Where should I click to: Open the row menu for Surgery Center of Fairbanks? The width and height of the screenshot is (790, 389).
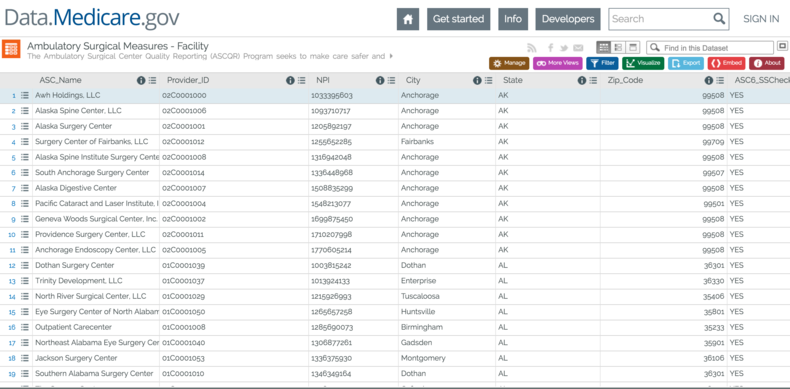25,142
